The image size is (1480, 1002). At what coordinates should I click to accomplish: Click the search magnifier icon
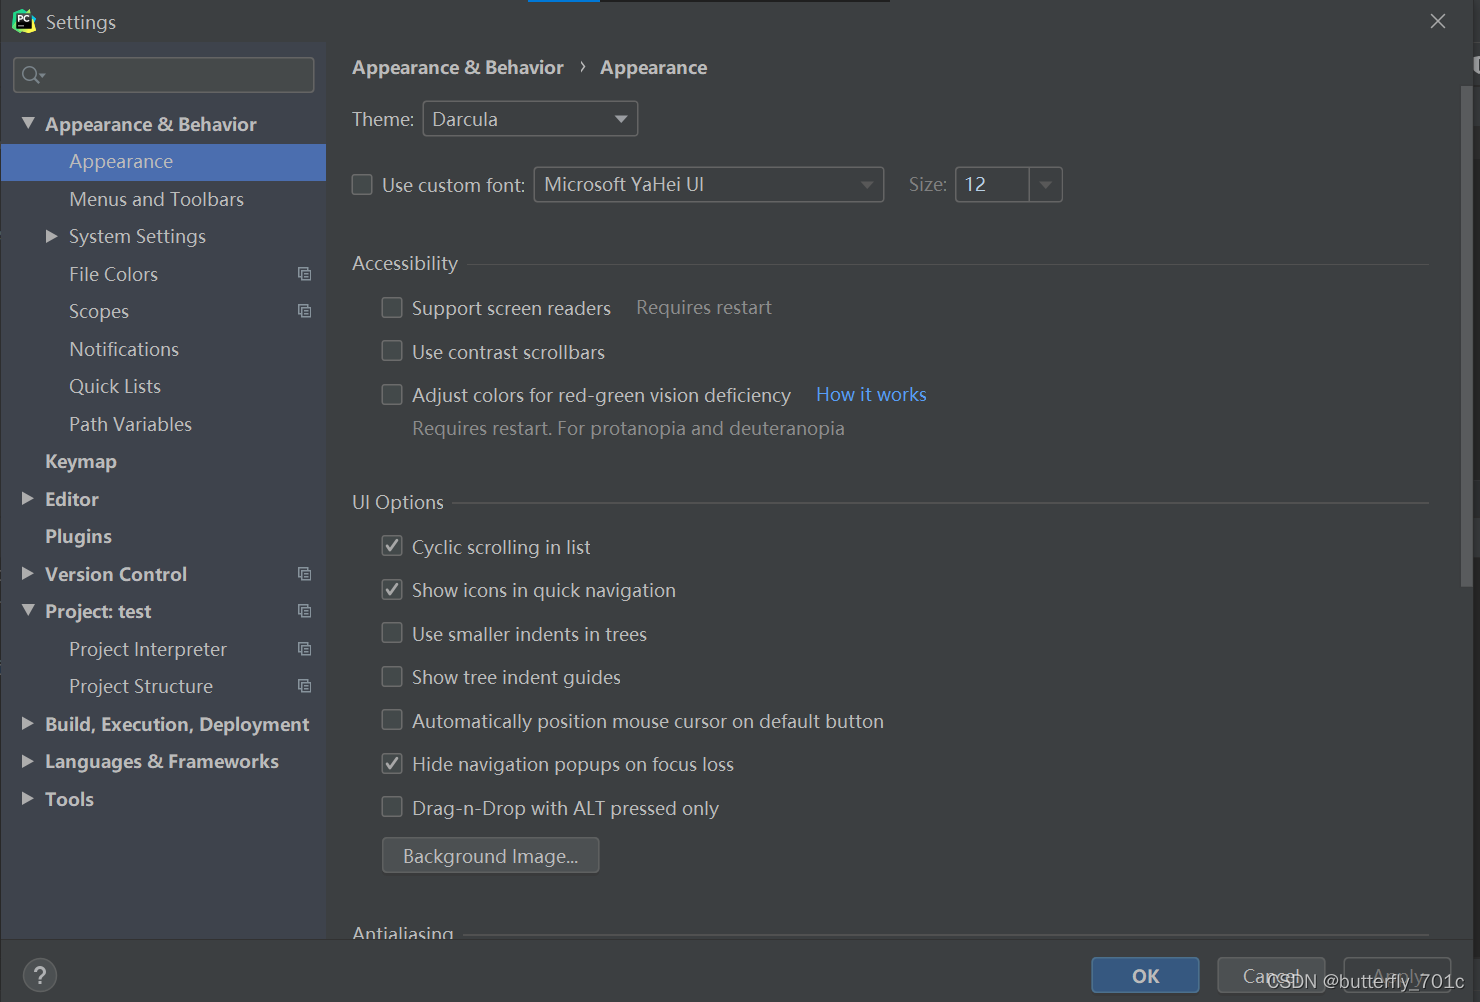(x=32, y=75)
